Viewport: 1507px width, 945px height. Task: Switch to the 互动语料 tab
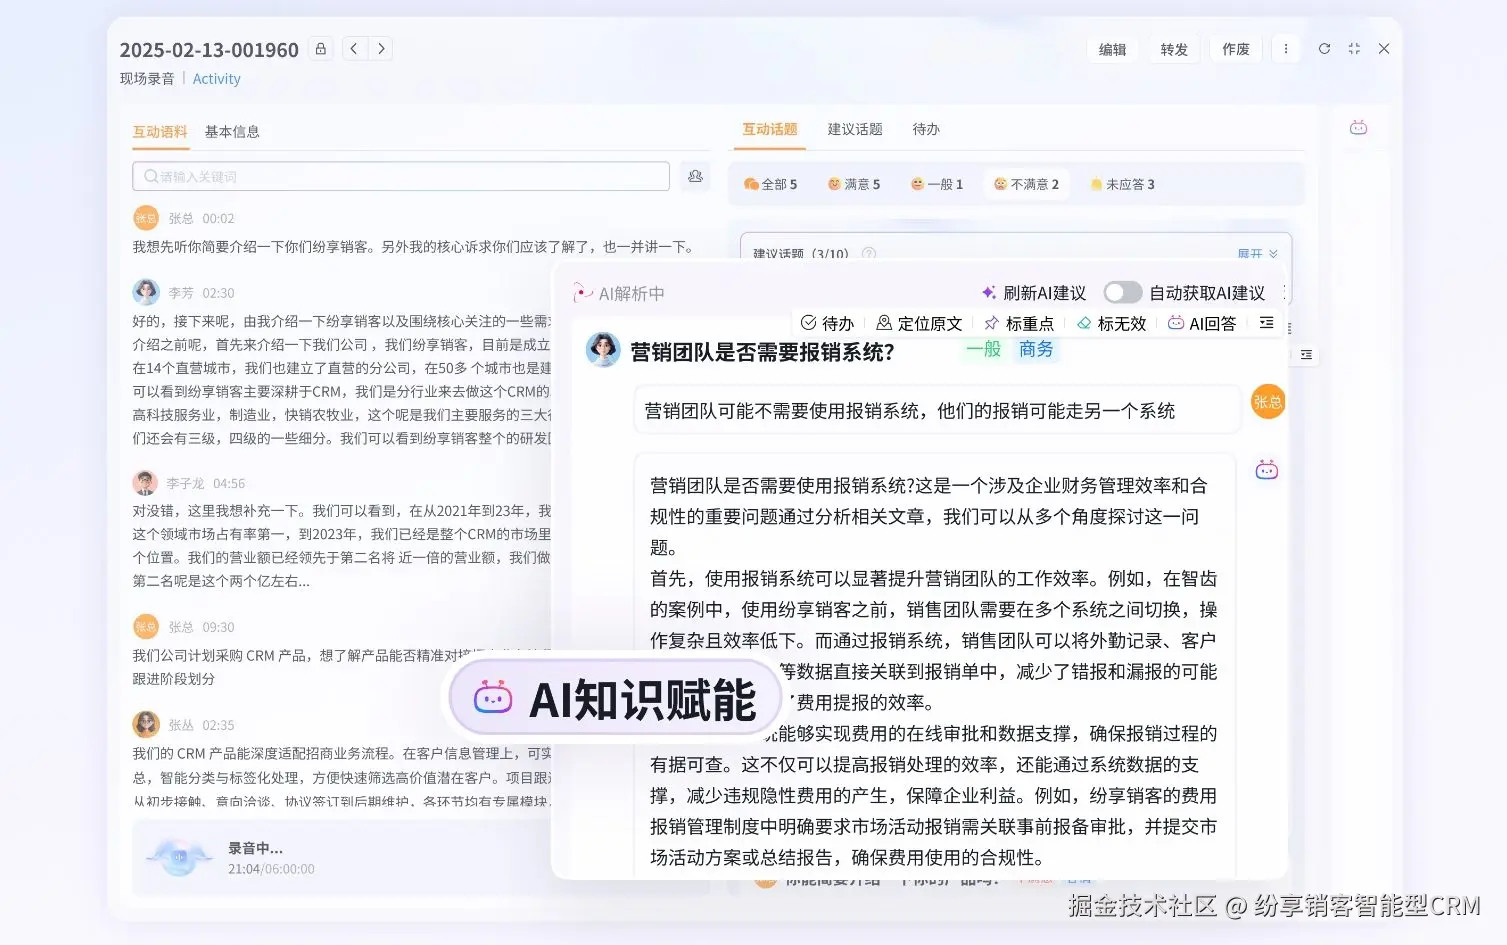pos(160,132)
